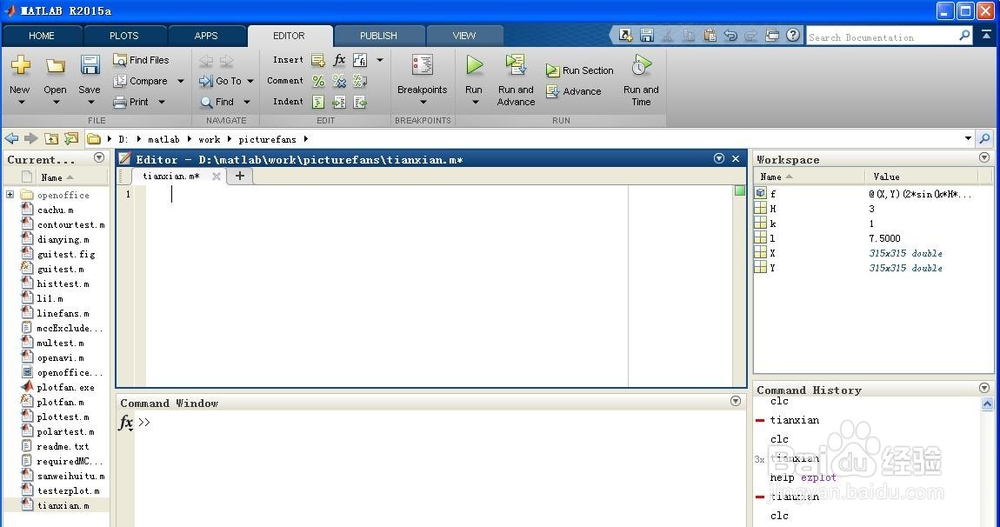Switch to the APPS ribbon tab
1000x527 pixels.
(206, 36)
